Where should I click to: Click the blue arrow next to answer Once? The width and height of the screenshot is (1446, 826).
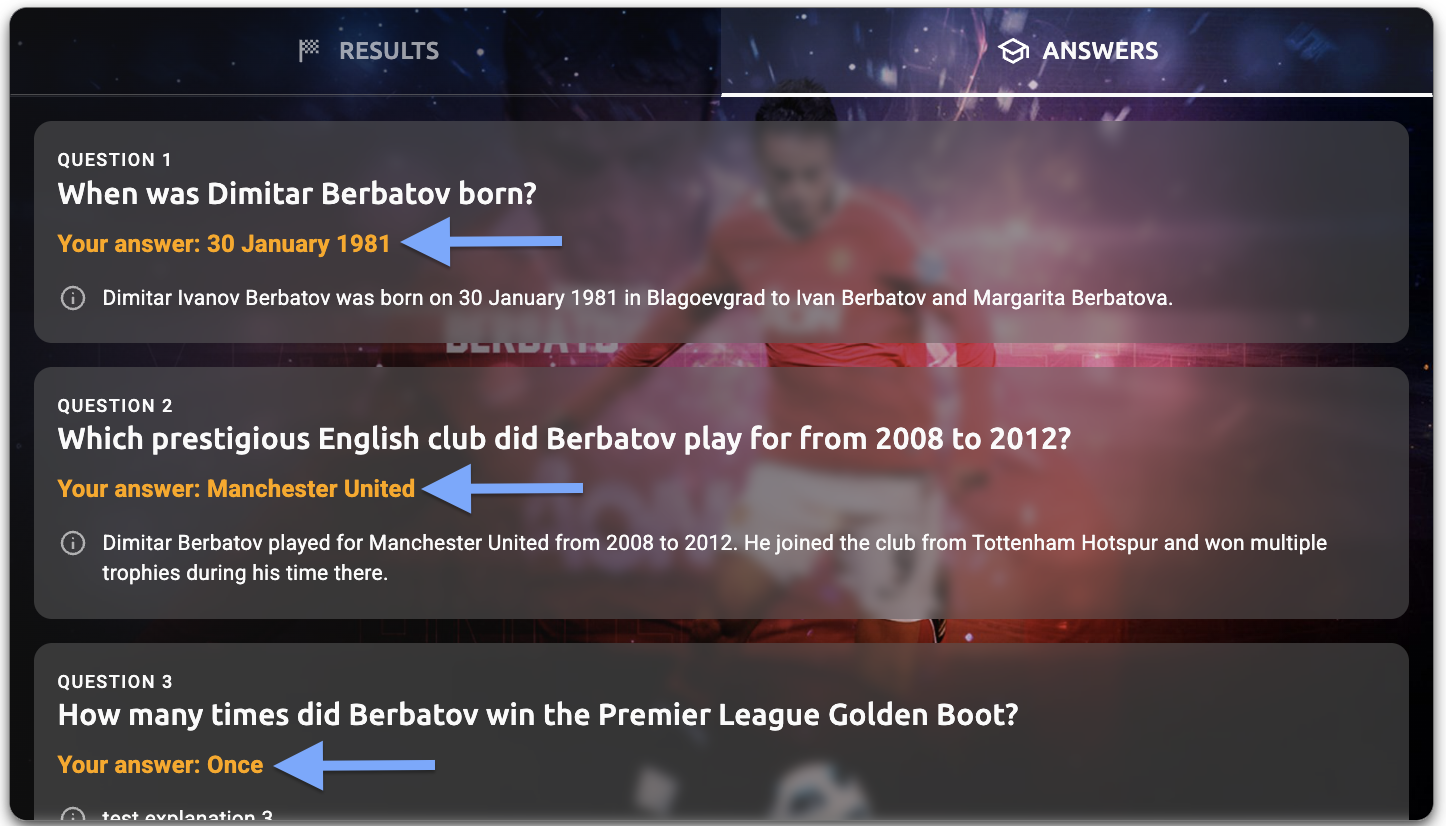point(355,765)
